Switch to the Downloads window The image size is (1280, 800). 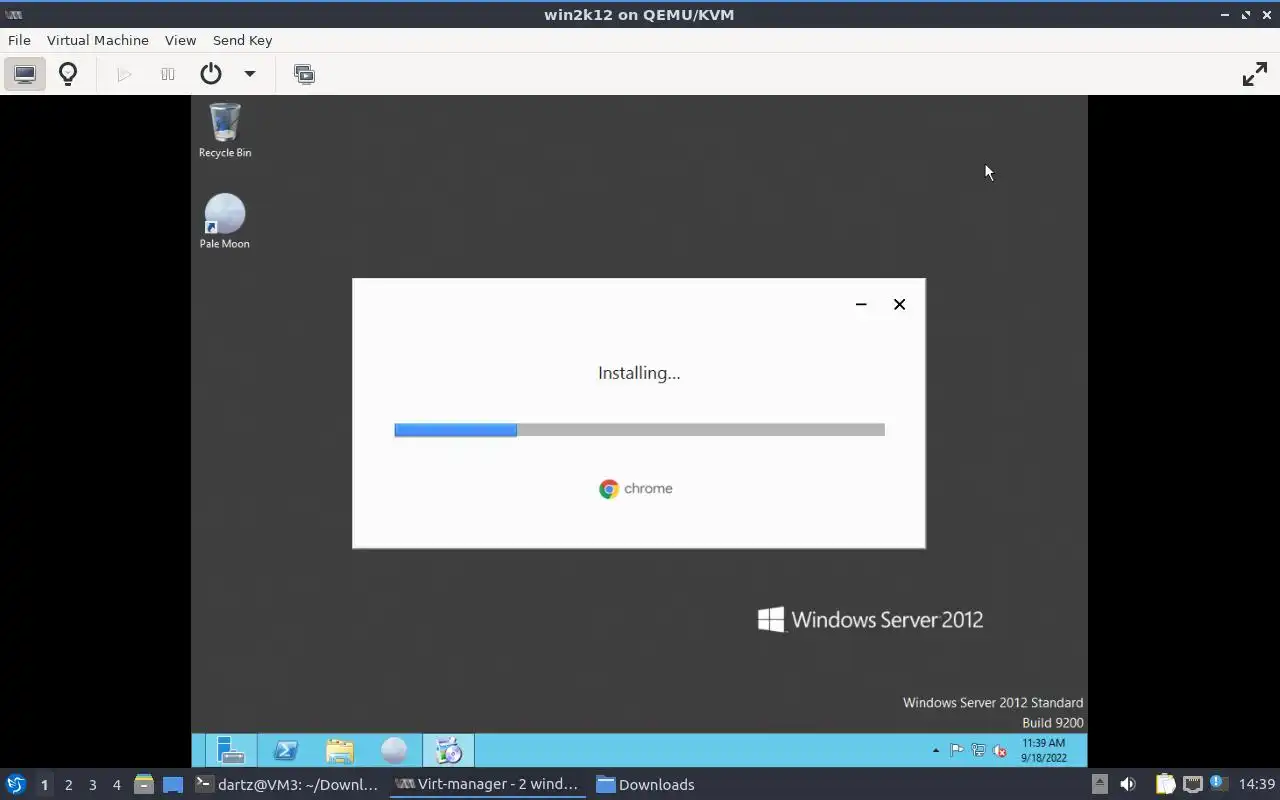pos(646,785)
